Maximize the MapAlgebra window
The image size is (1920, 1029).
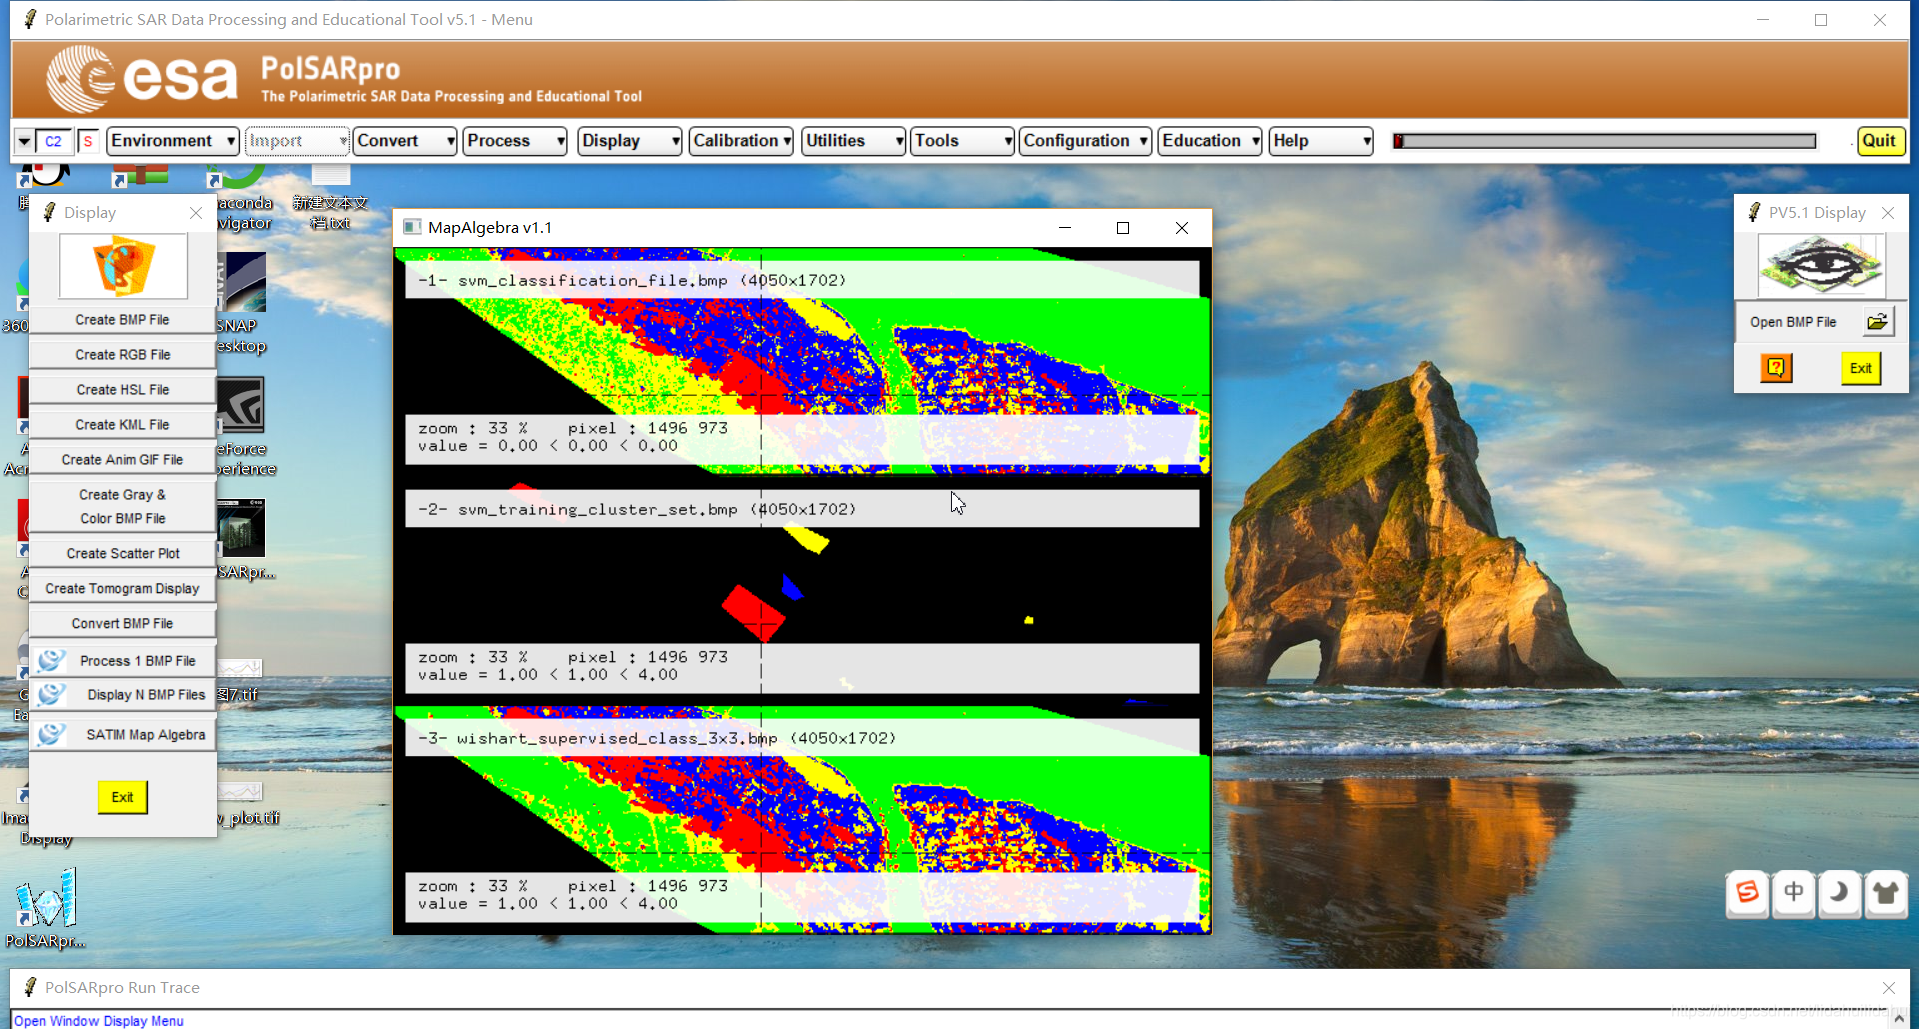click(x=1123, y=228)
